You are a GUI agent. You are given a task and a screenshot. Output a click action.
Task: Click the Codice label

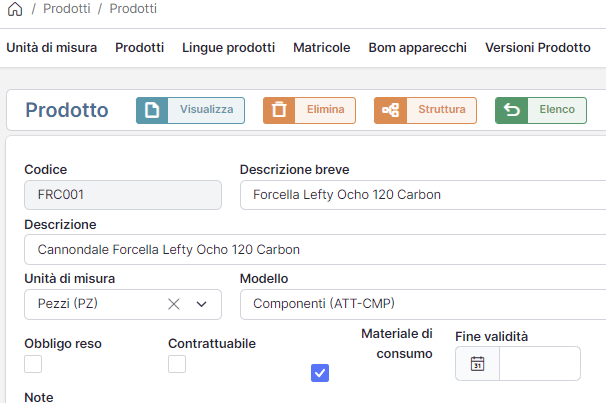46,170
